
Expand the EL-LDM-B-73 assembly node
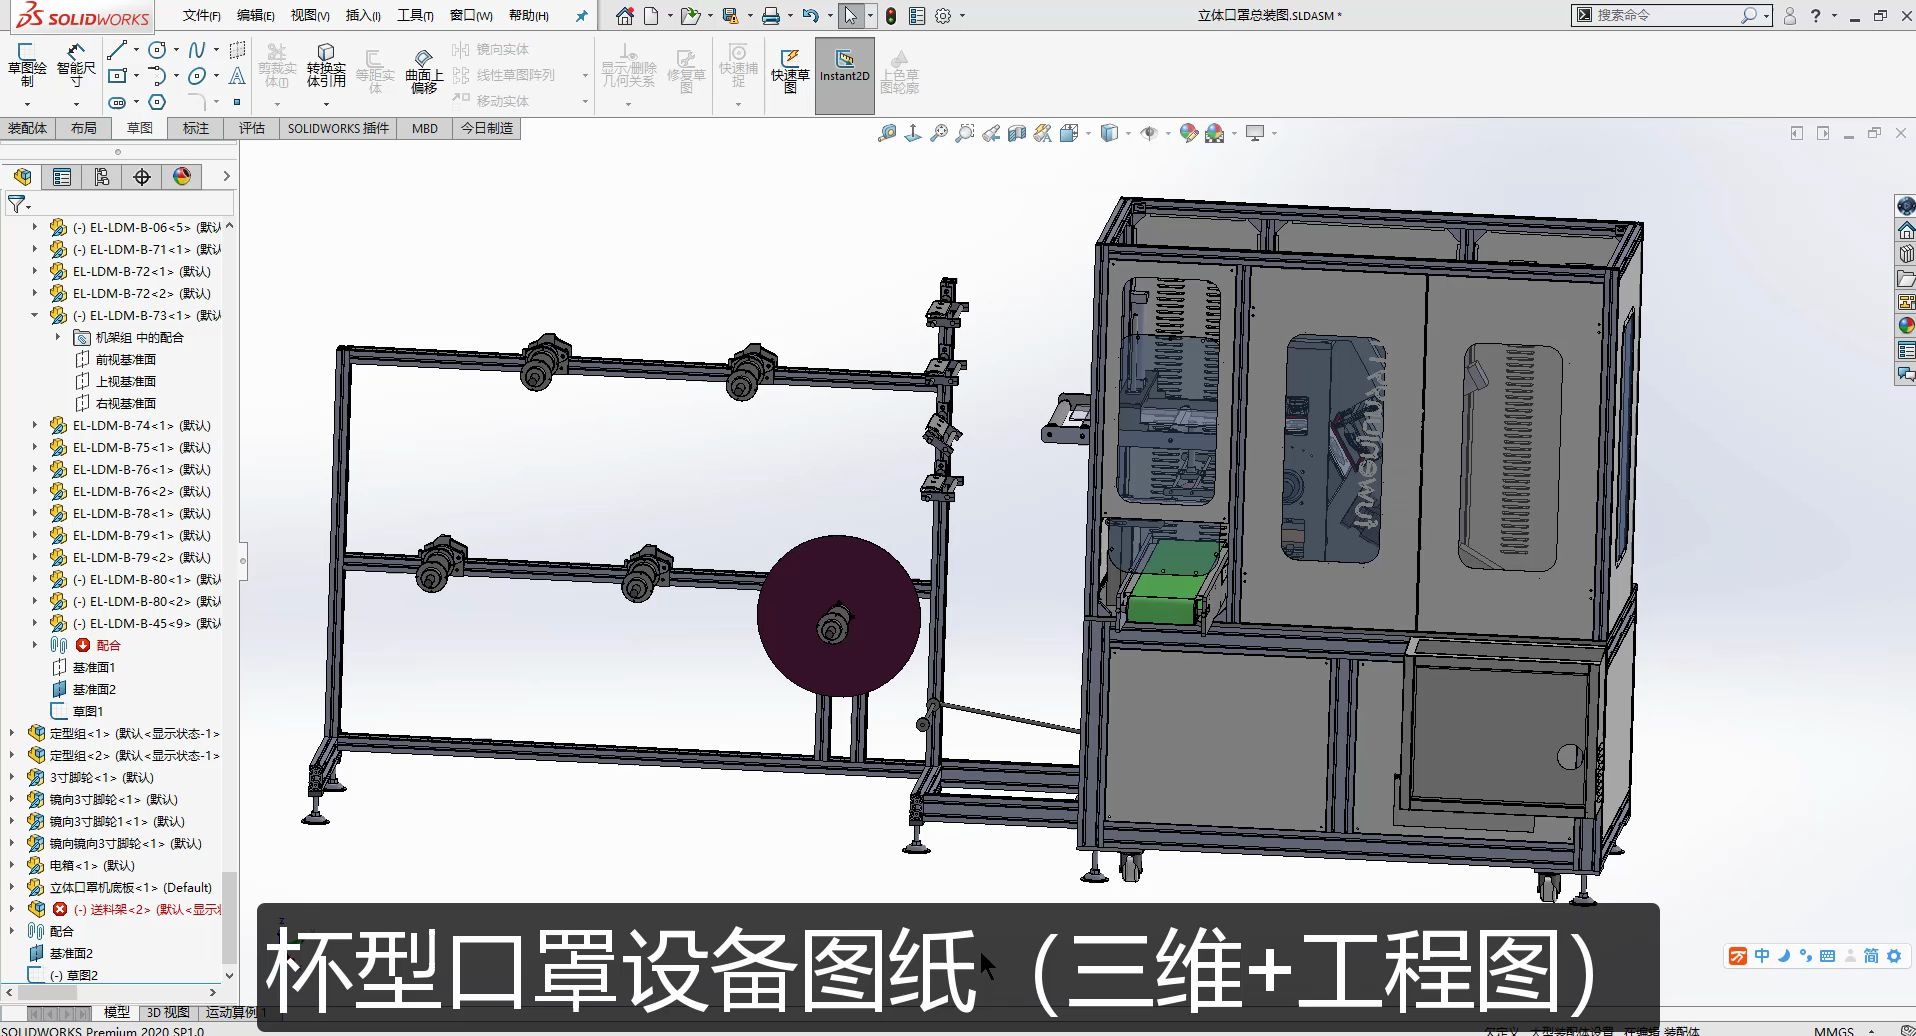pyautogui.click(x=34, y=315)
